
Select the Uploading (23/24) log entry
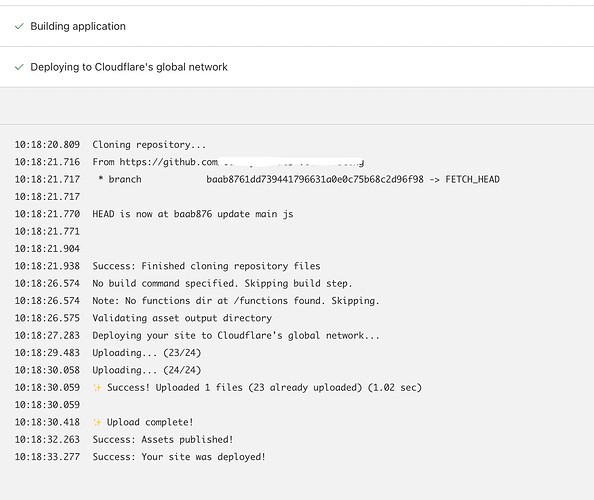click(x=147, y=353)
